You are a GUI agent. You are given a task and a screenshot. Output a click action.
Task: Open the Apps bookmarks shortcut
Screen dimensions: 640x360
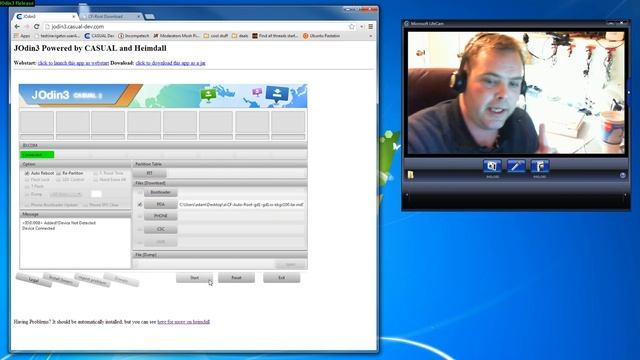pyautogui.click(x=22, y=36)
